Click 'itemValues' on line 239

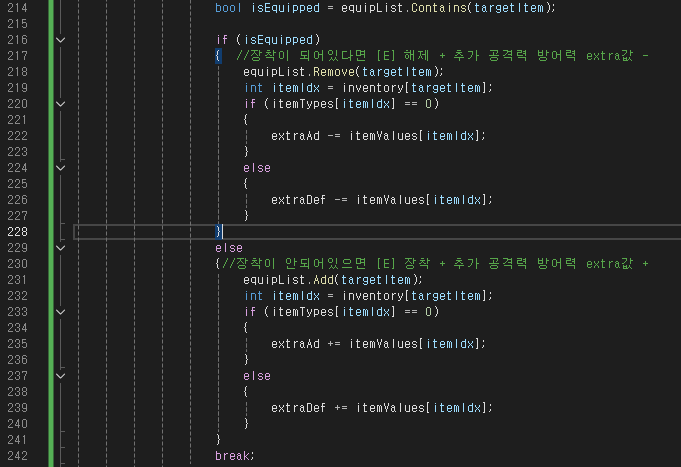pyautogui.click(x=391, y=408)
